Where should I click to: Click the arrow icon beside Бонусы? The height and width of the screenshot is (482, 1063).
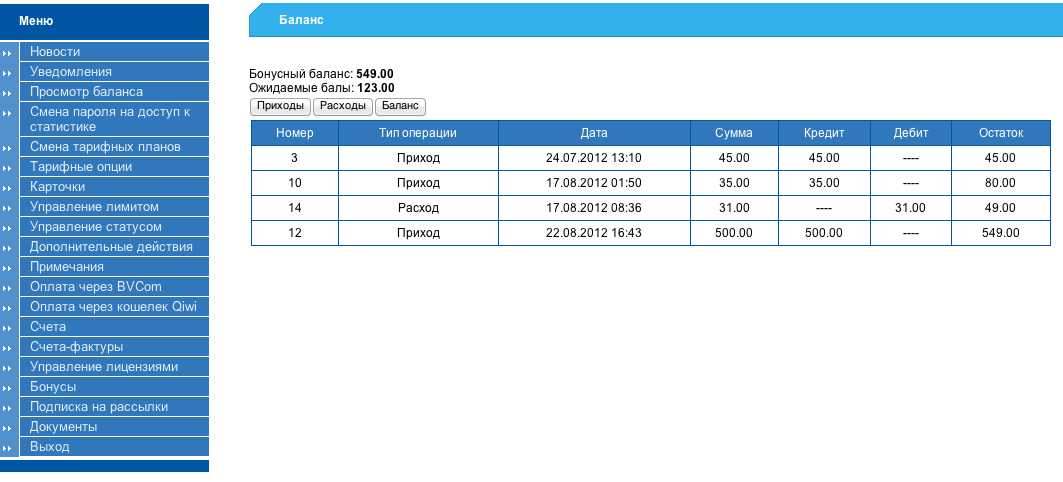(8, 387)
